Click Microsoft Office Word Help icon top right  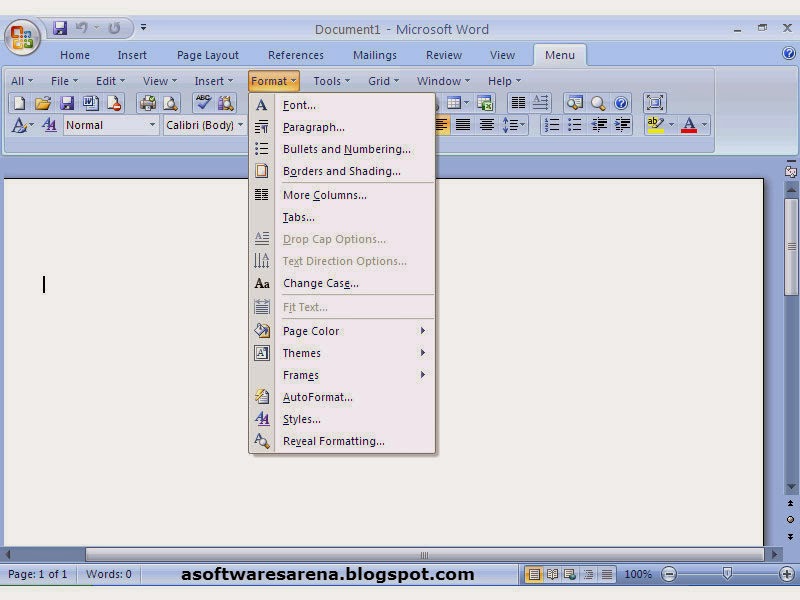(789, 54)
